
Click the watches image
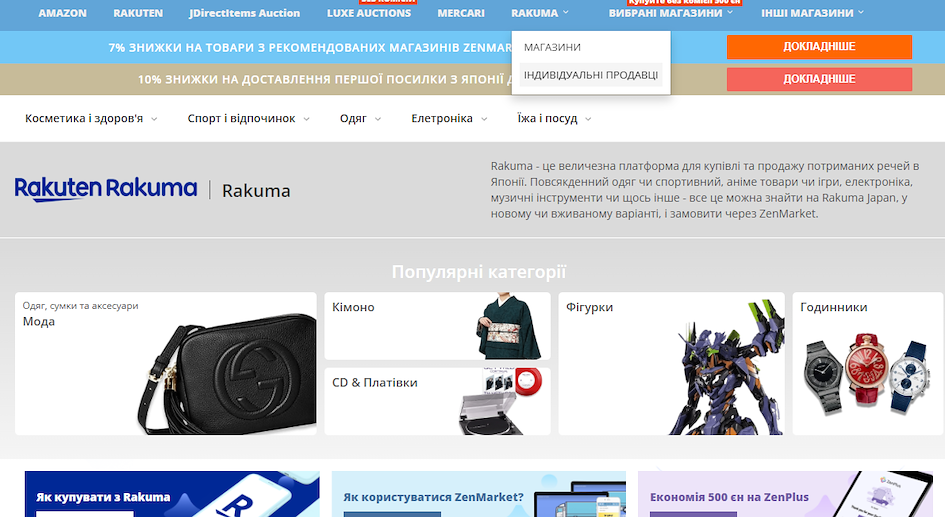pos(866,374)
